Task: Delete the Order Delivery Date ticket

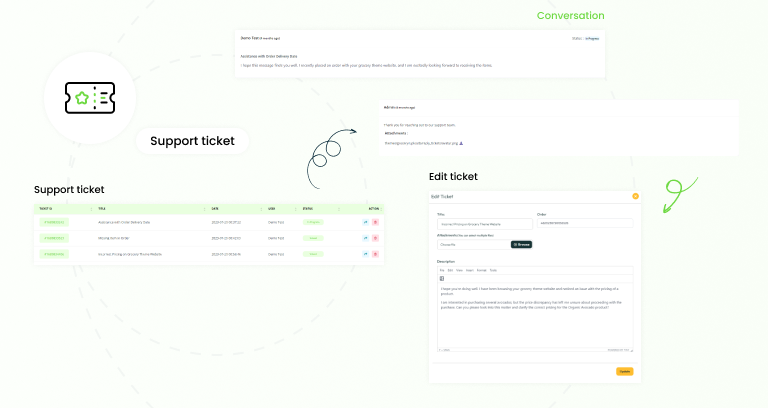Action: pos(376,222)
